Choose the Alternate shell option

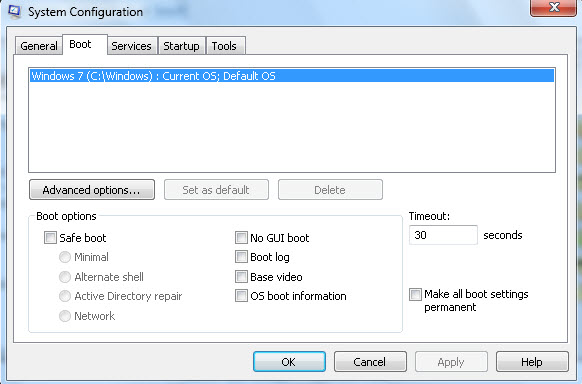point(65,277)
